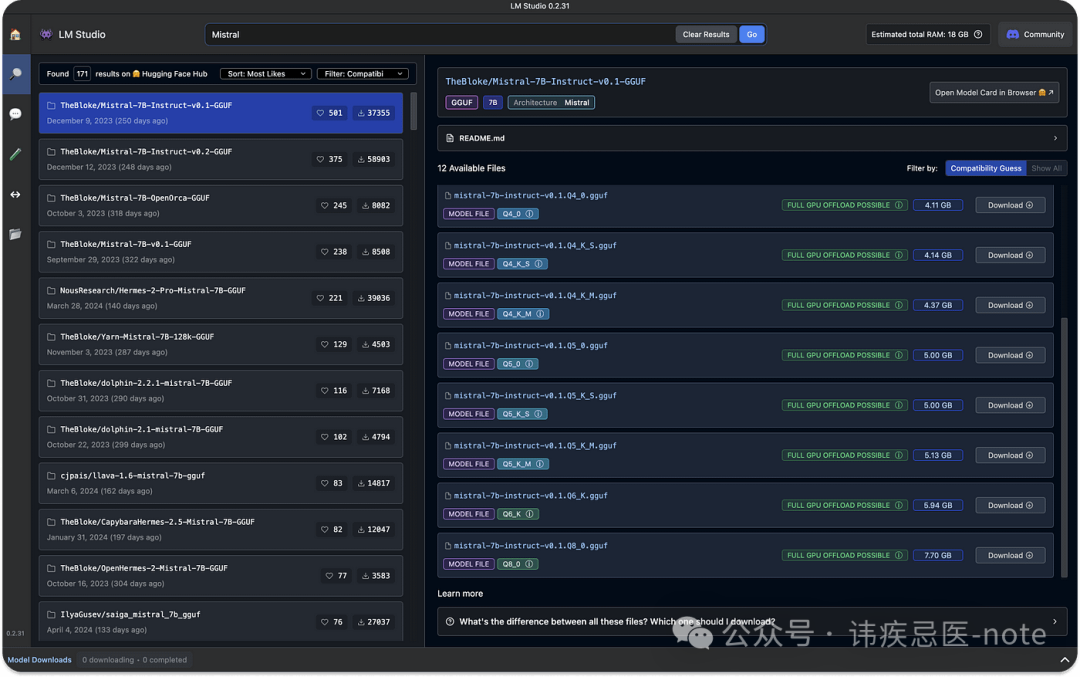Open the AI Chat bubble sidebar icon
1080x677 pixels.
pyautogui.click(x=15, y=114)
